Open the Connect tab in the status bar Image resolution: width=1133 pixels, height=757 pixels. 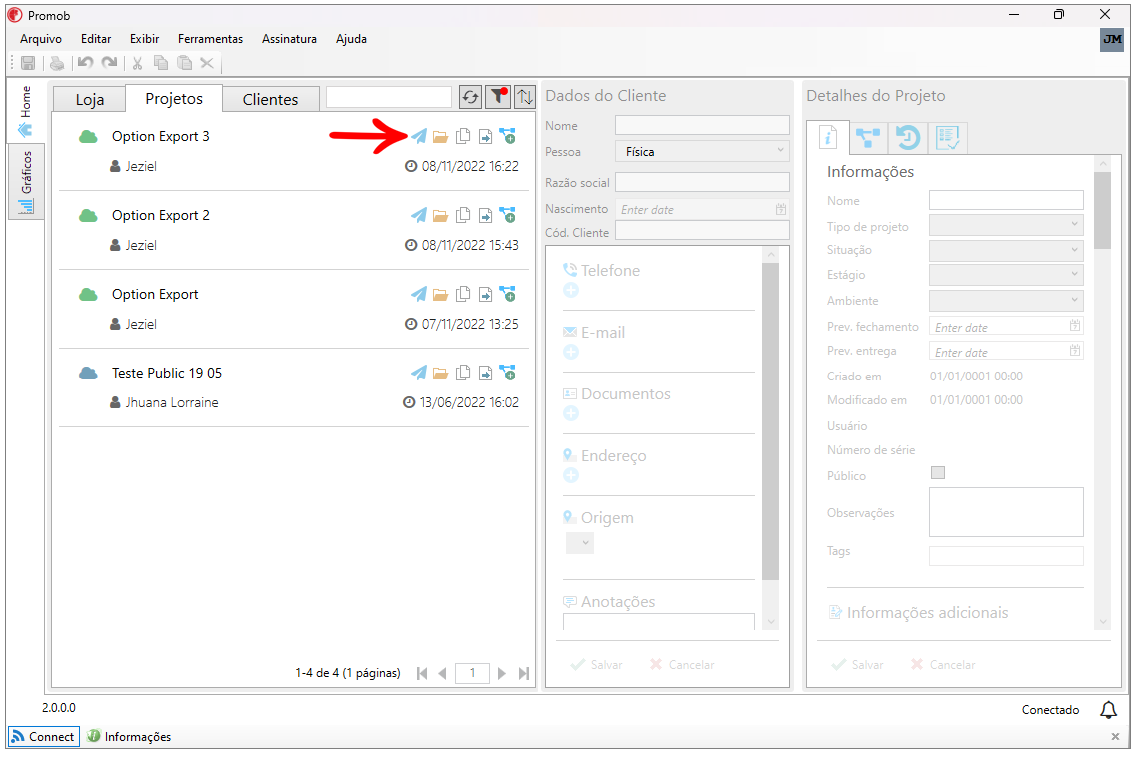pos(44,737)
